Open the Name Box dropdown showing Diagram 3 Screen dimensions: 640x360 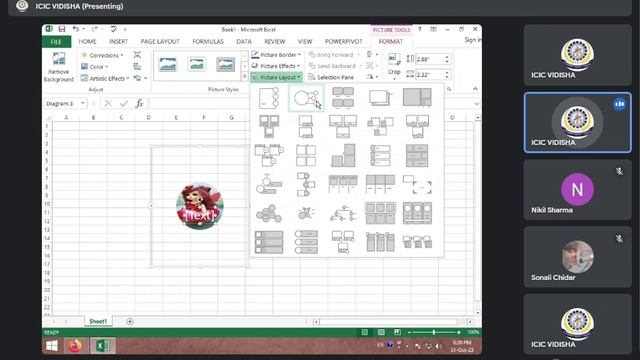click(x=83, y=103)
